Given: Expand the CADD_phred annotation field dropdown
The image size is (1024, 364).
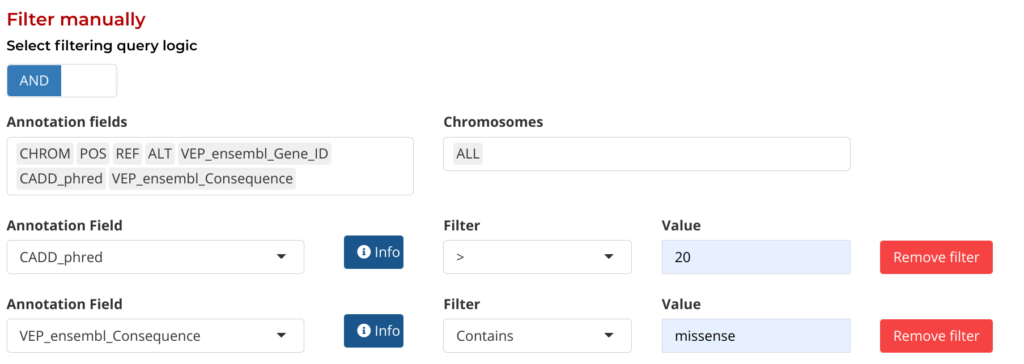Looking at the screenshot, I should click(x=155, y=257).
